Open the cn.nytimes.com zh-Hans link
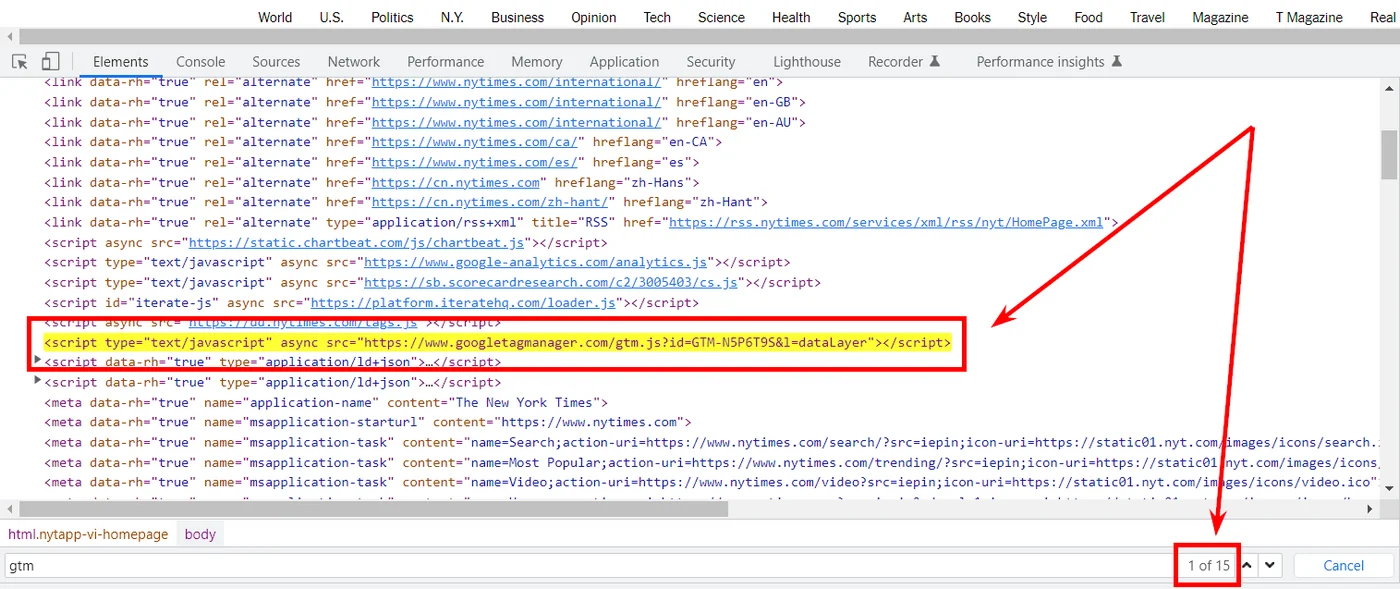 tap(456, 182)
